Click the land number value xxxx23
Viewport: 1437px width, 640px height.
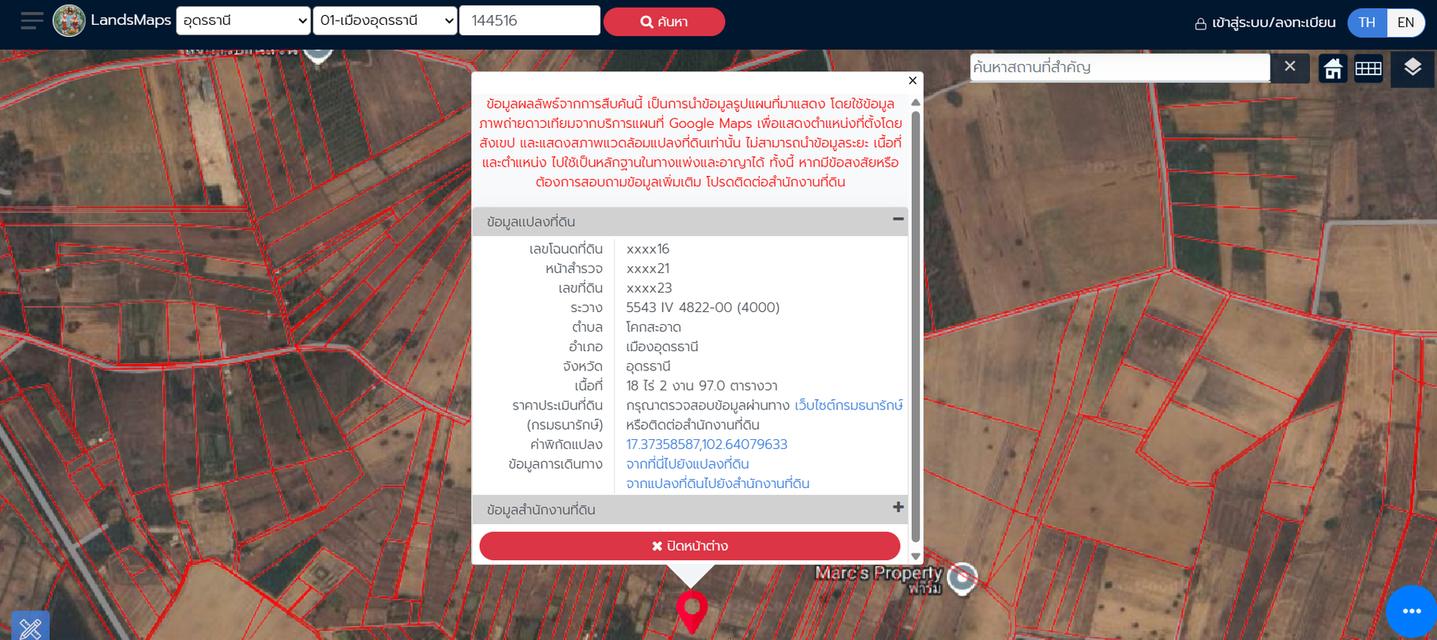click(x=649, y=288)
